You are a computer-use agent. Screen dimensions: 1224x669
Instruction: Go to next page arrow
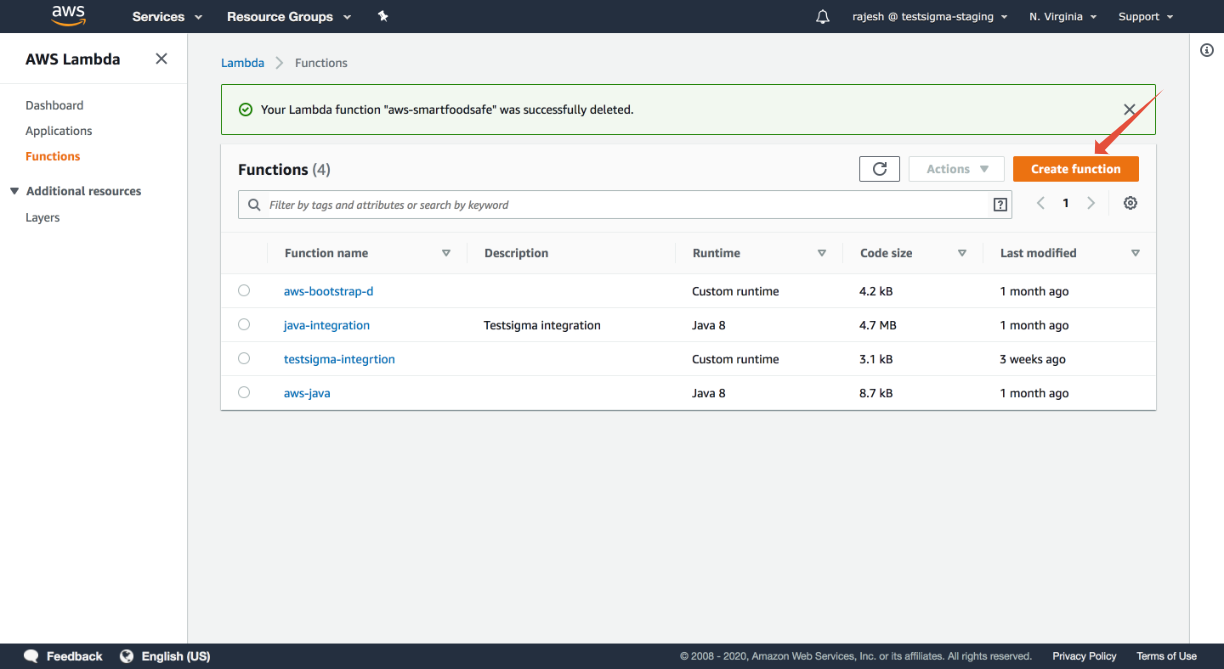[1091, 203]
